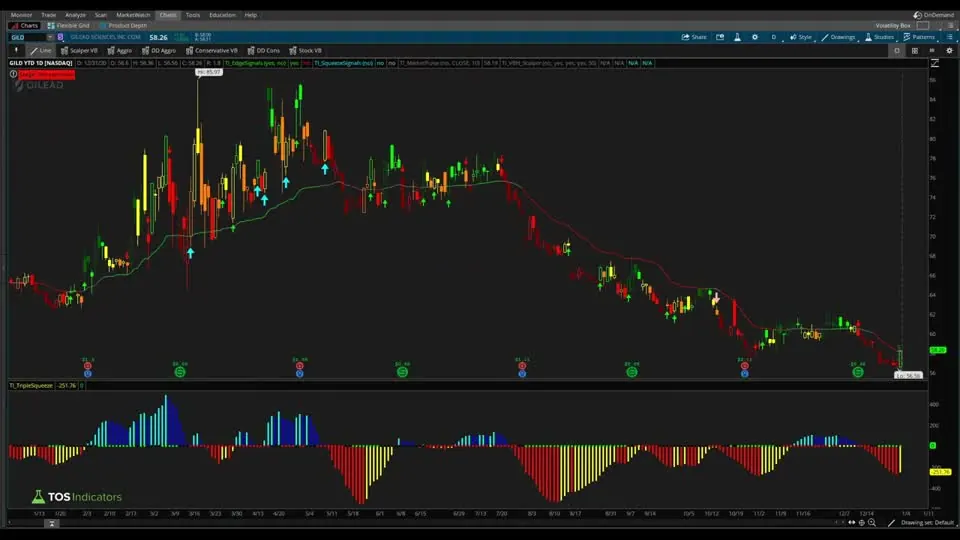Click the yellow -251.76 value label
Viewport: 960px width, 540px height.
click(940, 472)
